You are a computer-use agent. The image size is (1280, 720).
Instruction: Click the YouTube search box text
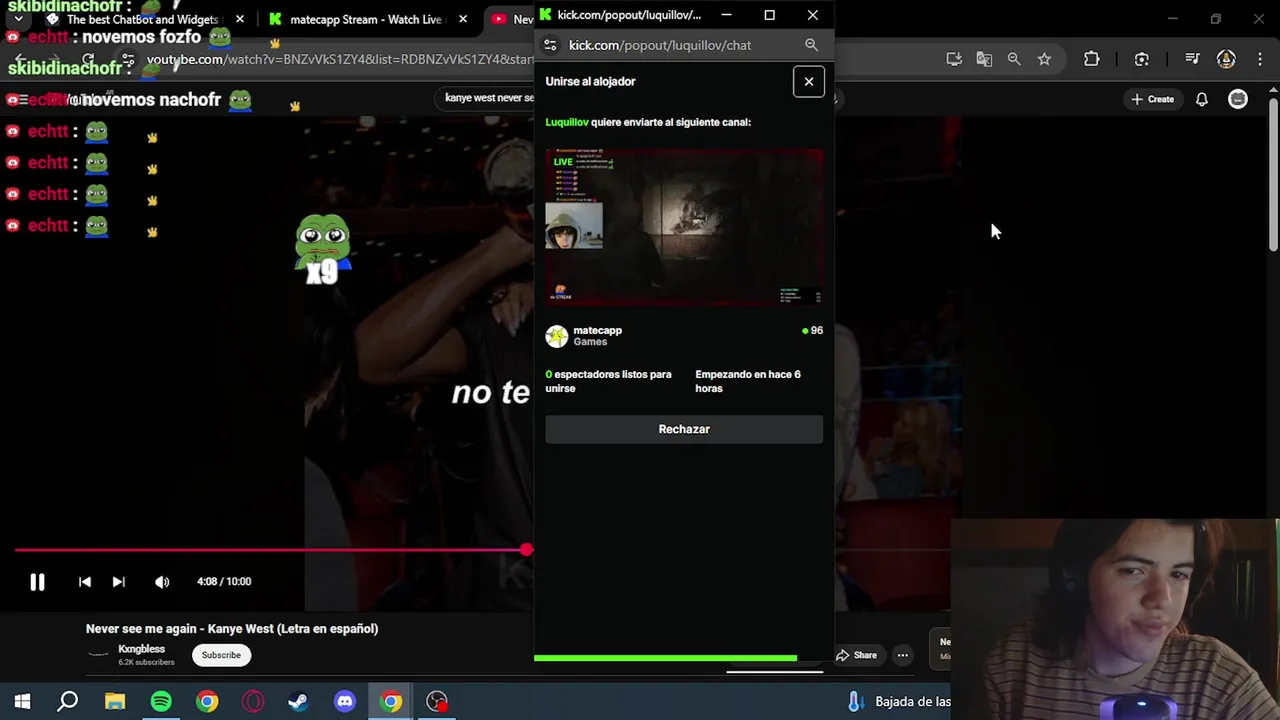(x=490, y=98)
